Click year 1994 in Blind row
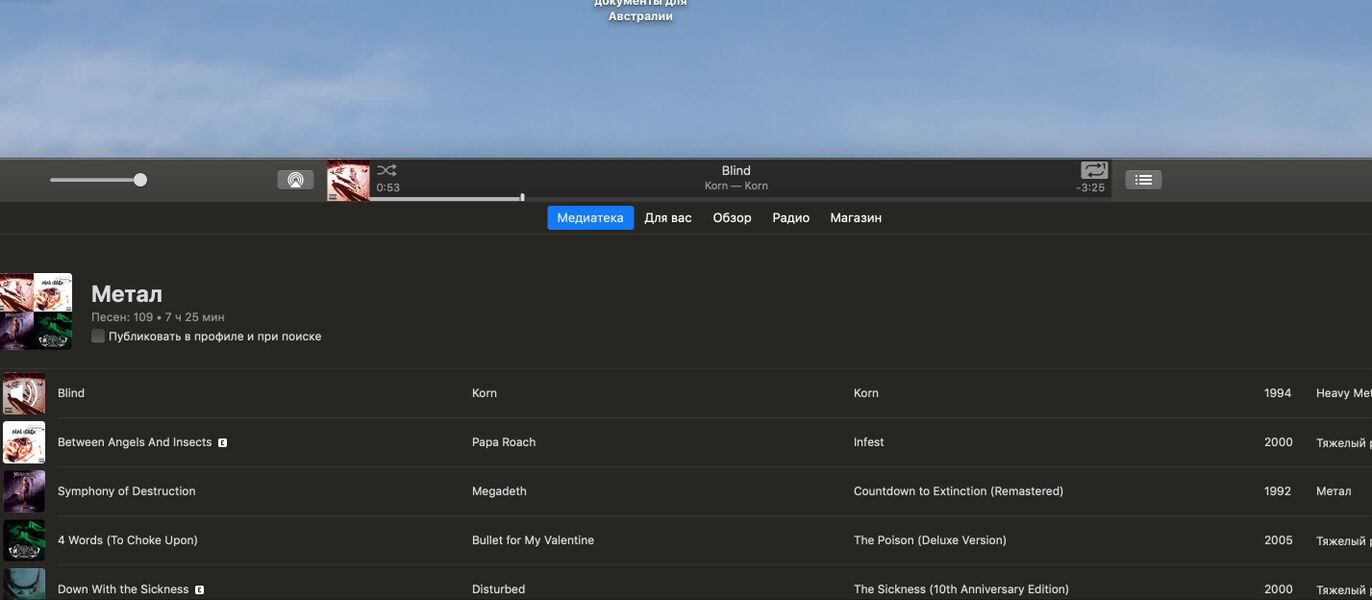The height and width of the screenshot is (600, 1372). coord(1278,393)
